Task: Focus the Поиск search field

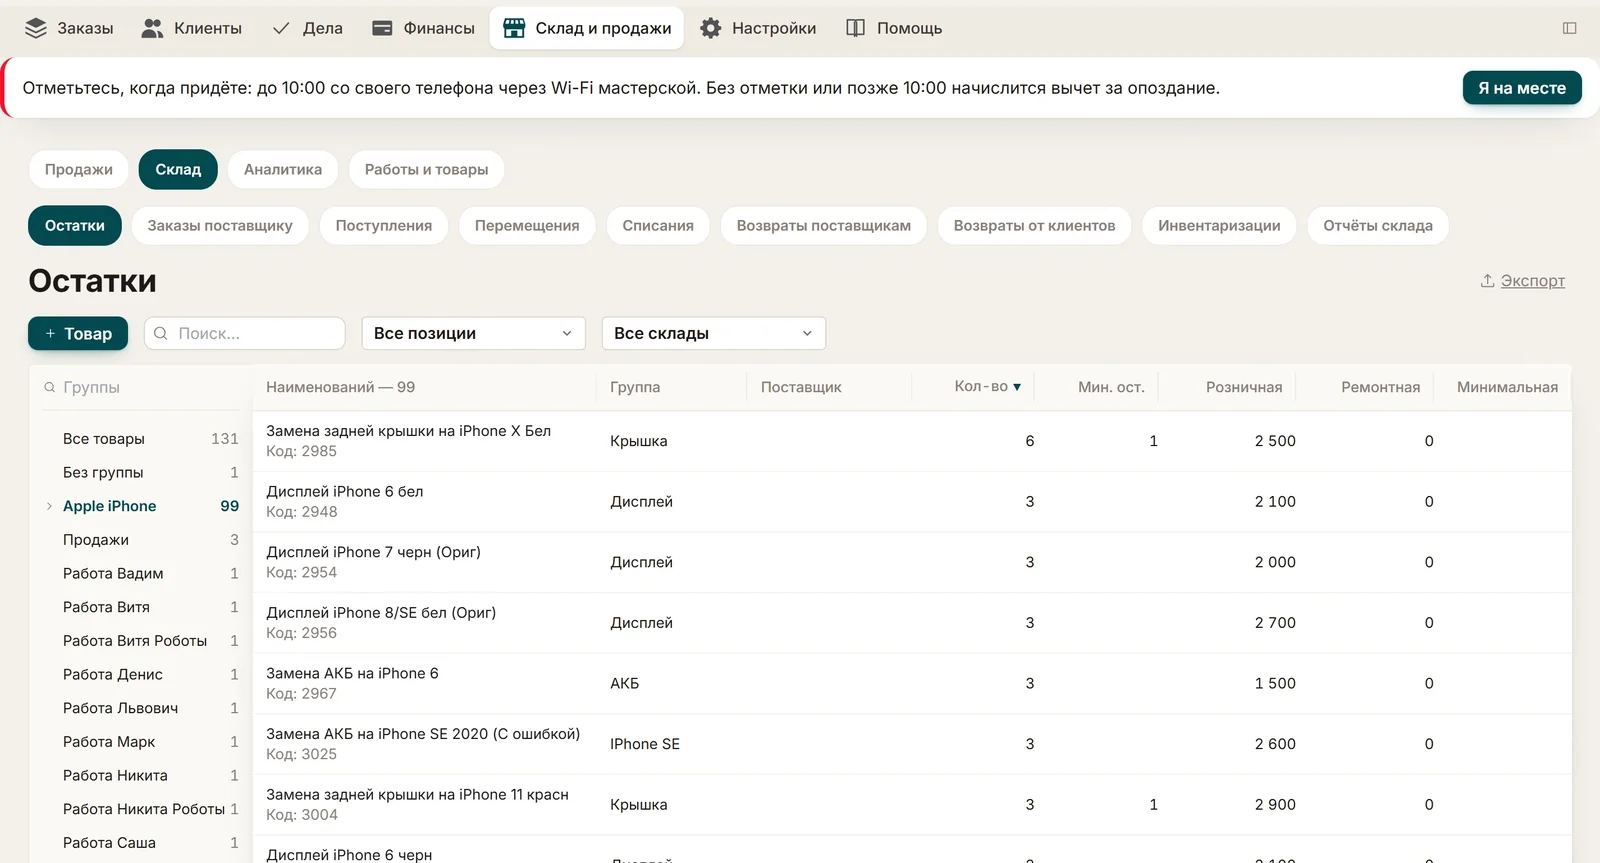Action: (245, 333)
